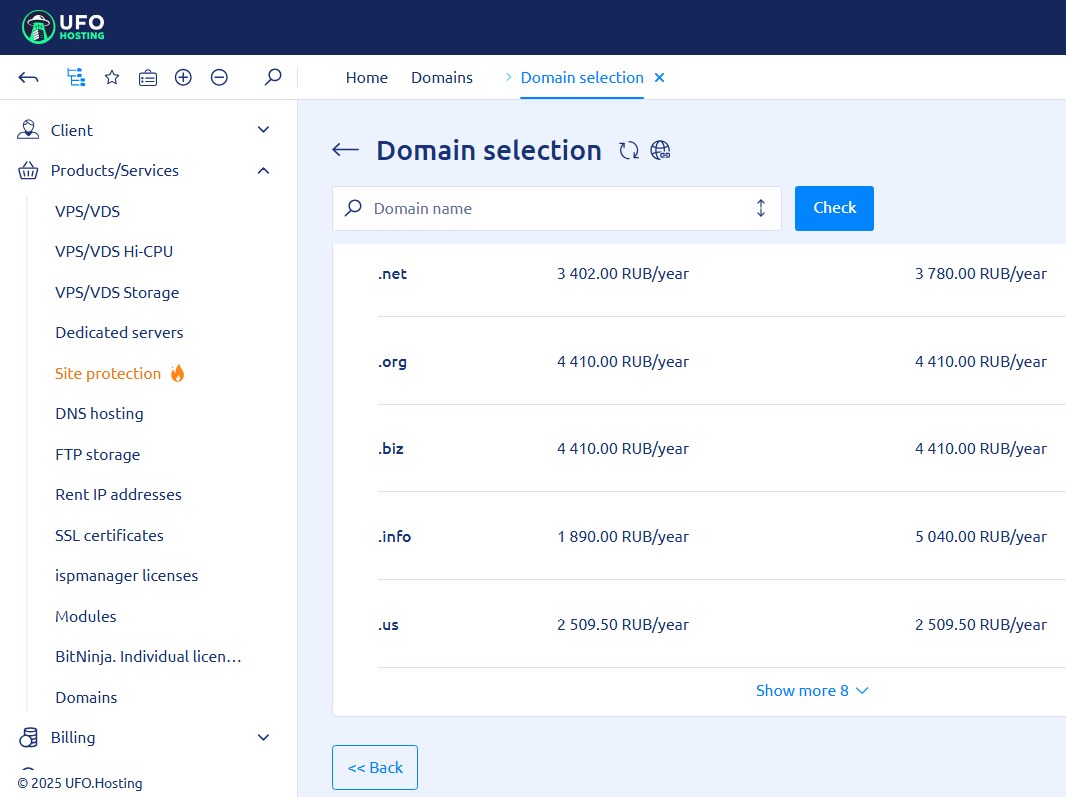Open the menu tree structure icon
Image resolution: width=1066 pixels, height=797 pixels.
point(75,77)
